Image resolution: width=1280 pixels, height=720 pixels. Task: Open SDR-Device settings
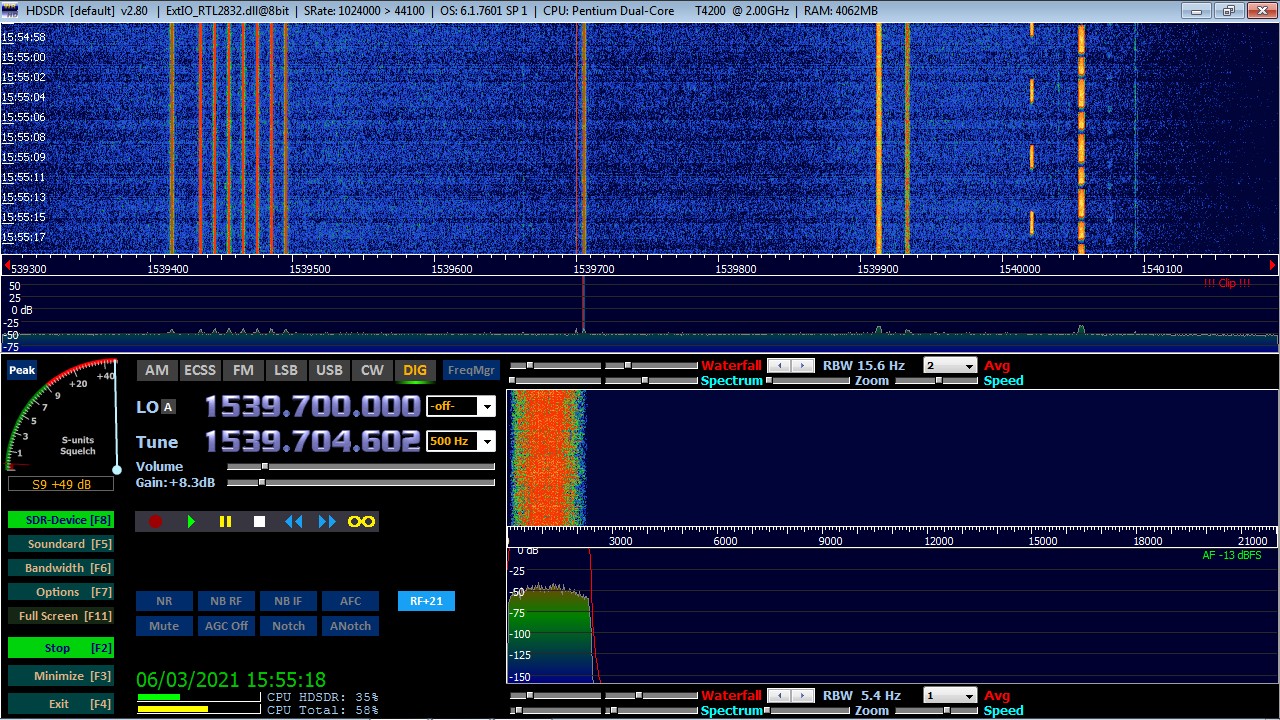(x=61, y=519)
